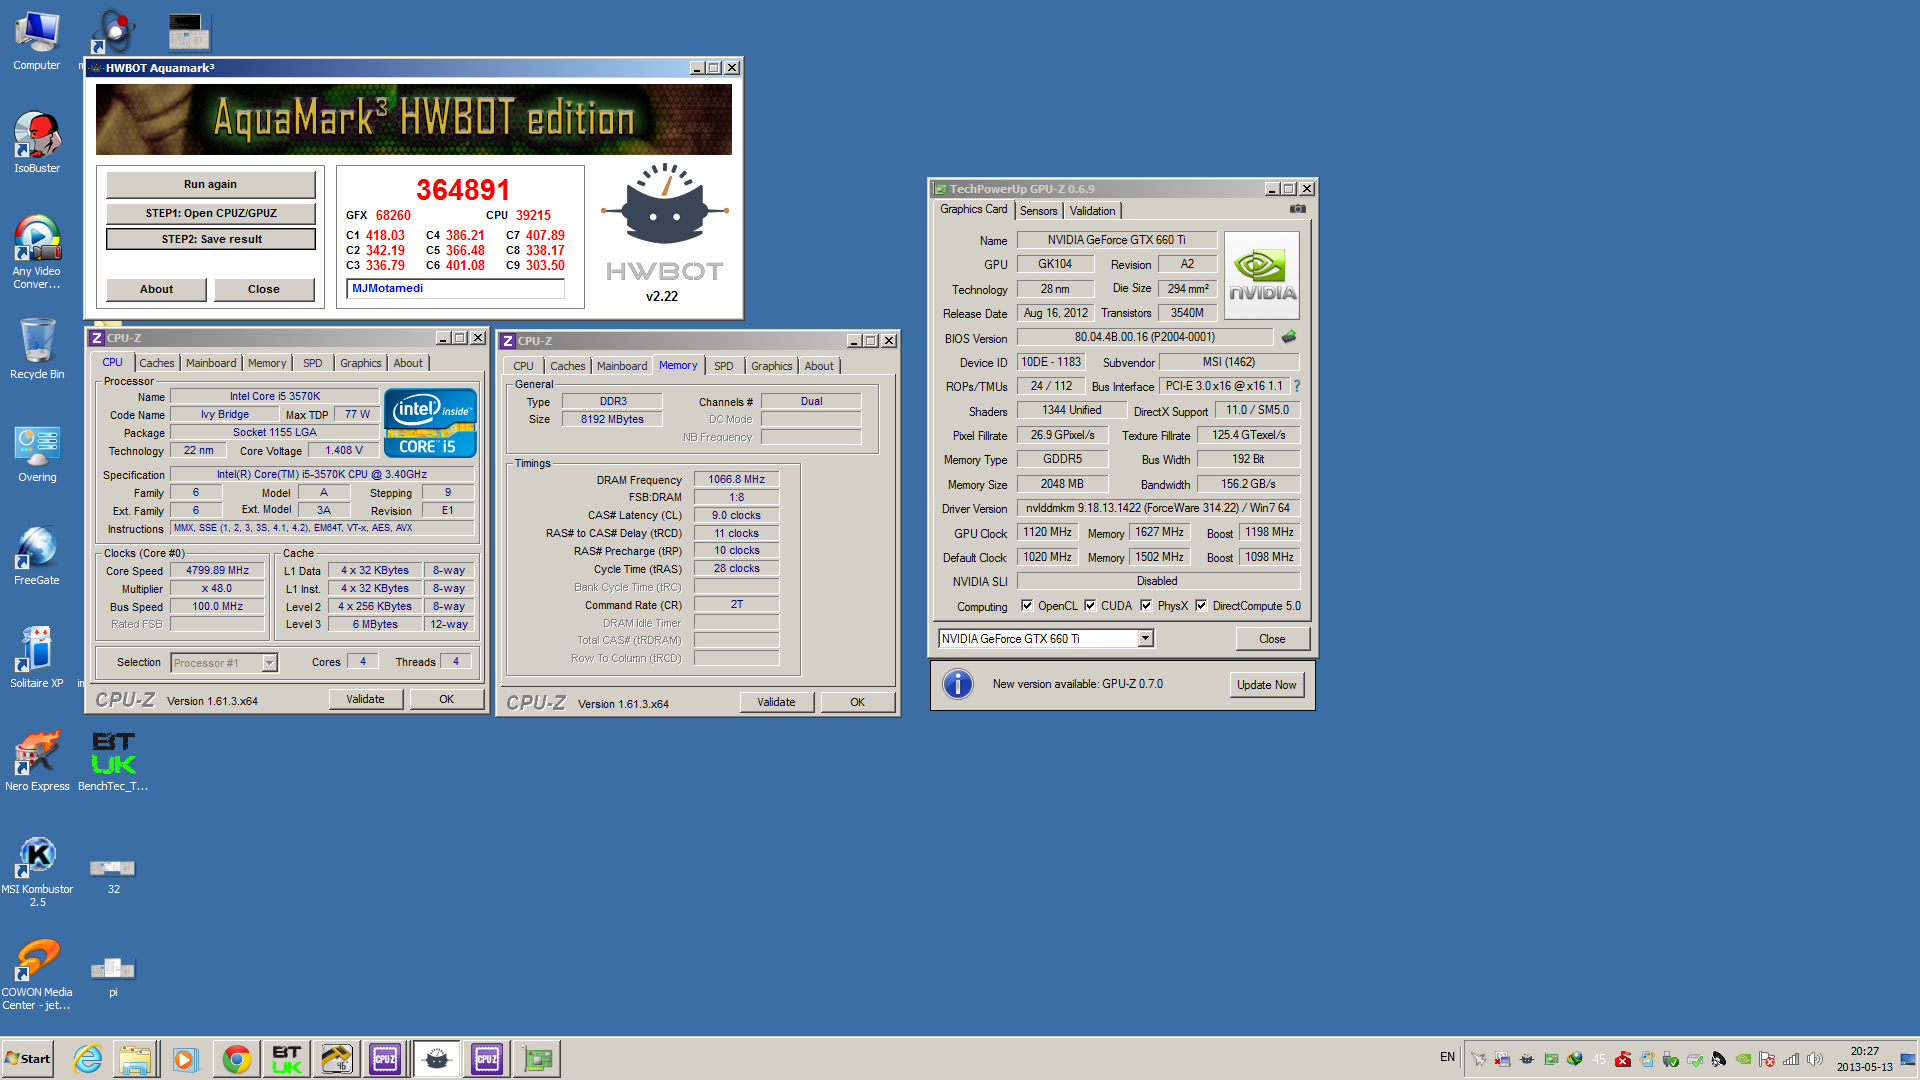Screen dimensions: 1920x1080
Task: Open the IsoBuster desktop icon
Action: pos(37,142)
